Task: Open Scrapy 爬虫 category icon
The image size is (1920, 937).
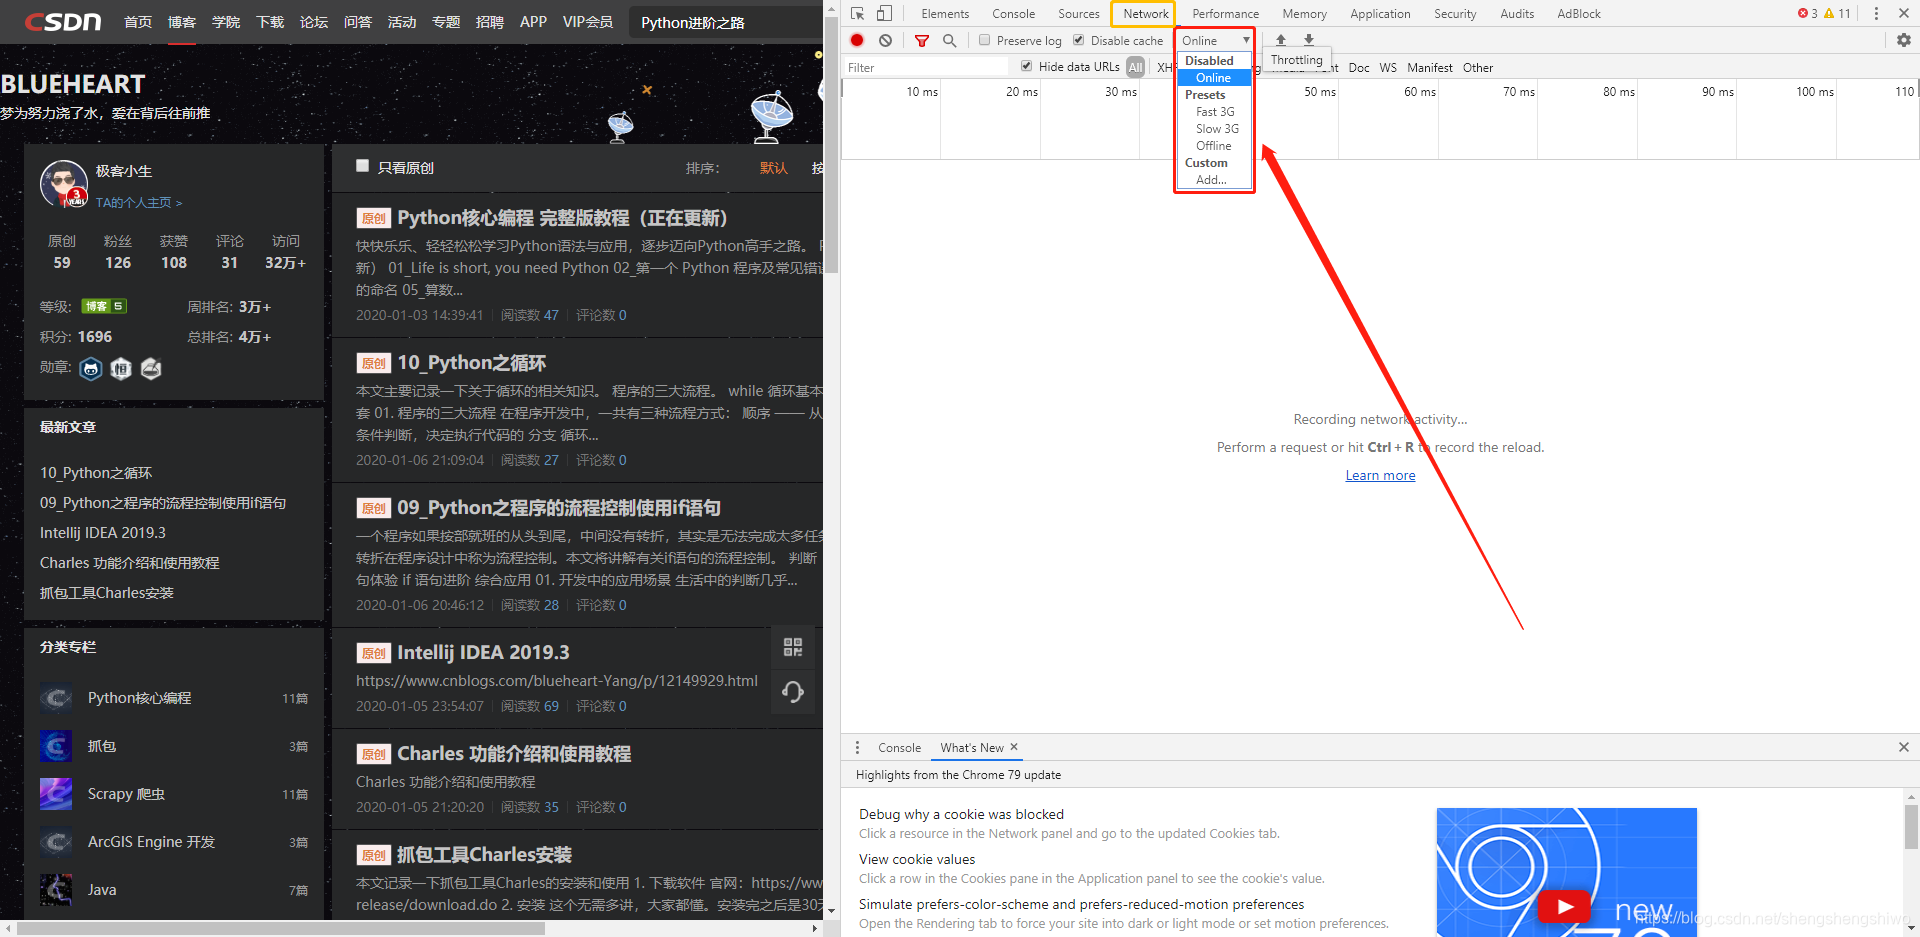Action: pos(56,794)
